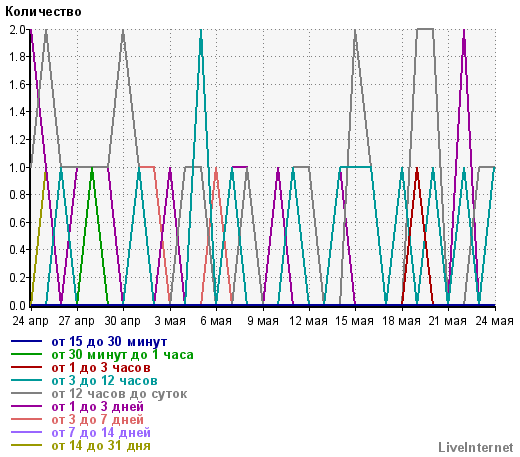Choose the 'от 3 до 7 дней' legend entry

[x=97, y=420]
